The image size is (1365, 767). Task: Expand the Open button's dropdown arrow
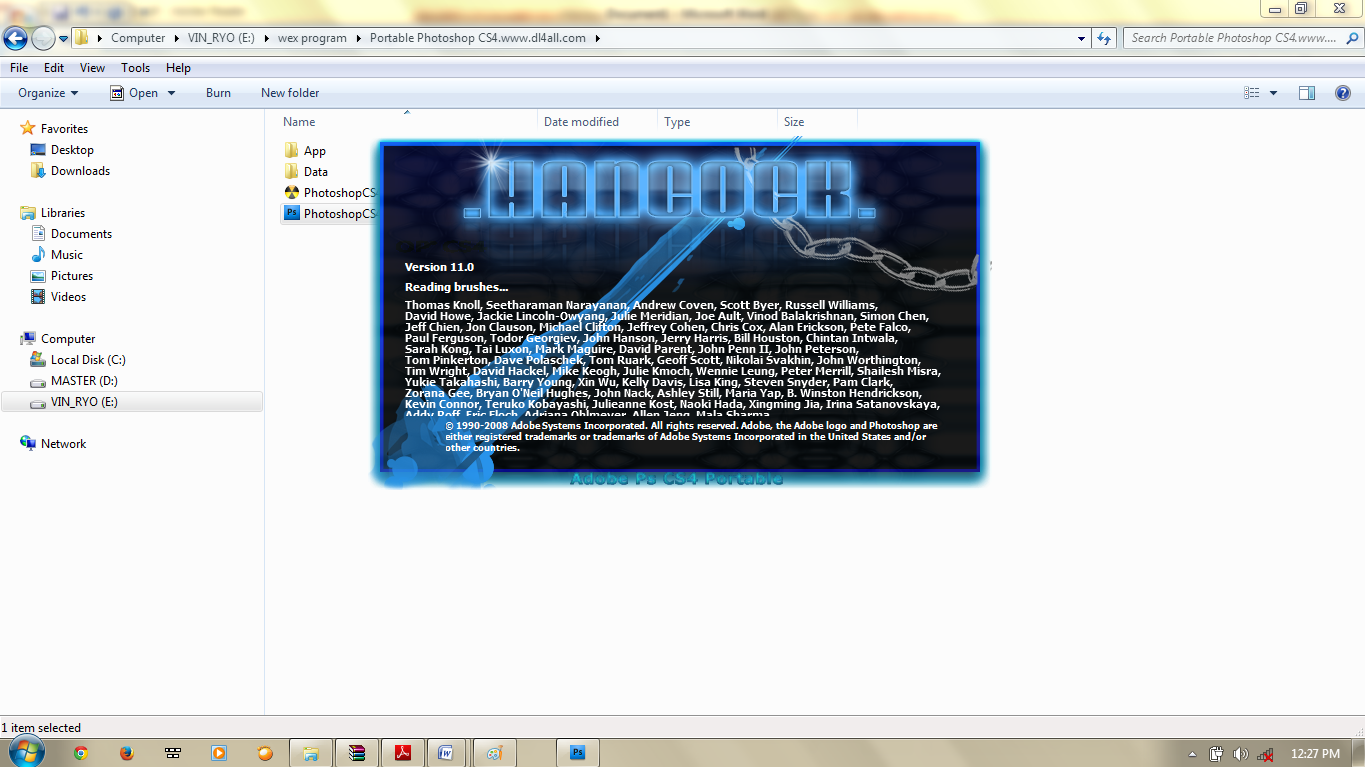(171, 93)
